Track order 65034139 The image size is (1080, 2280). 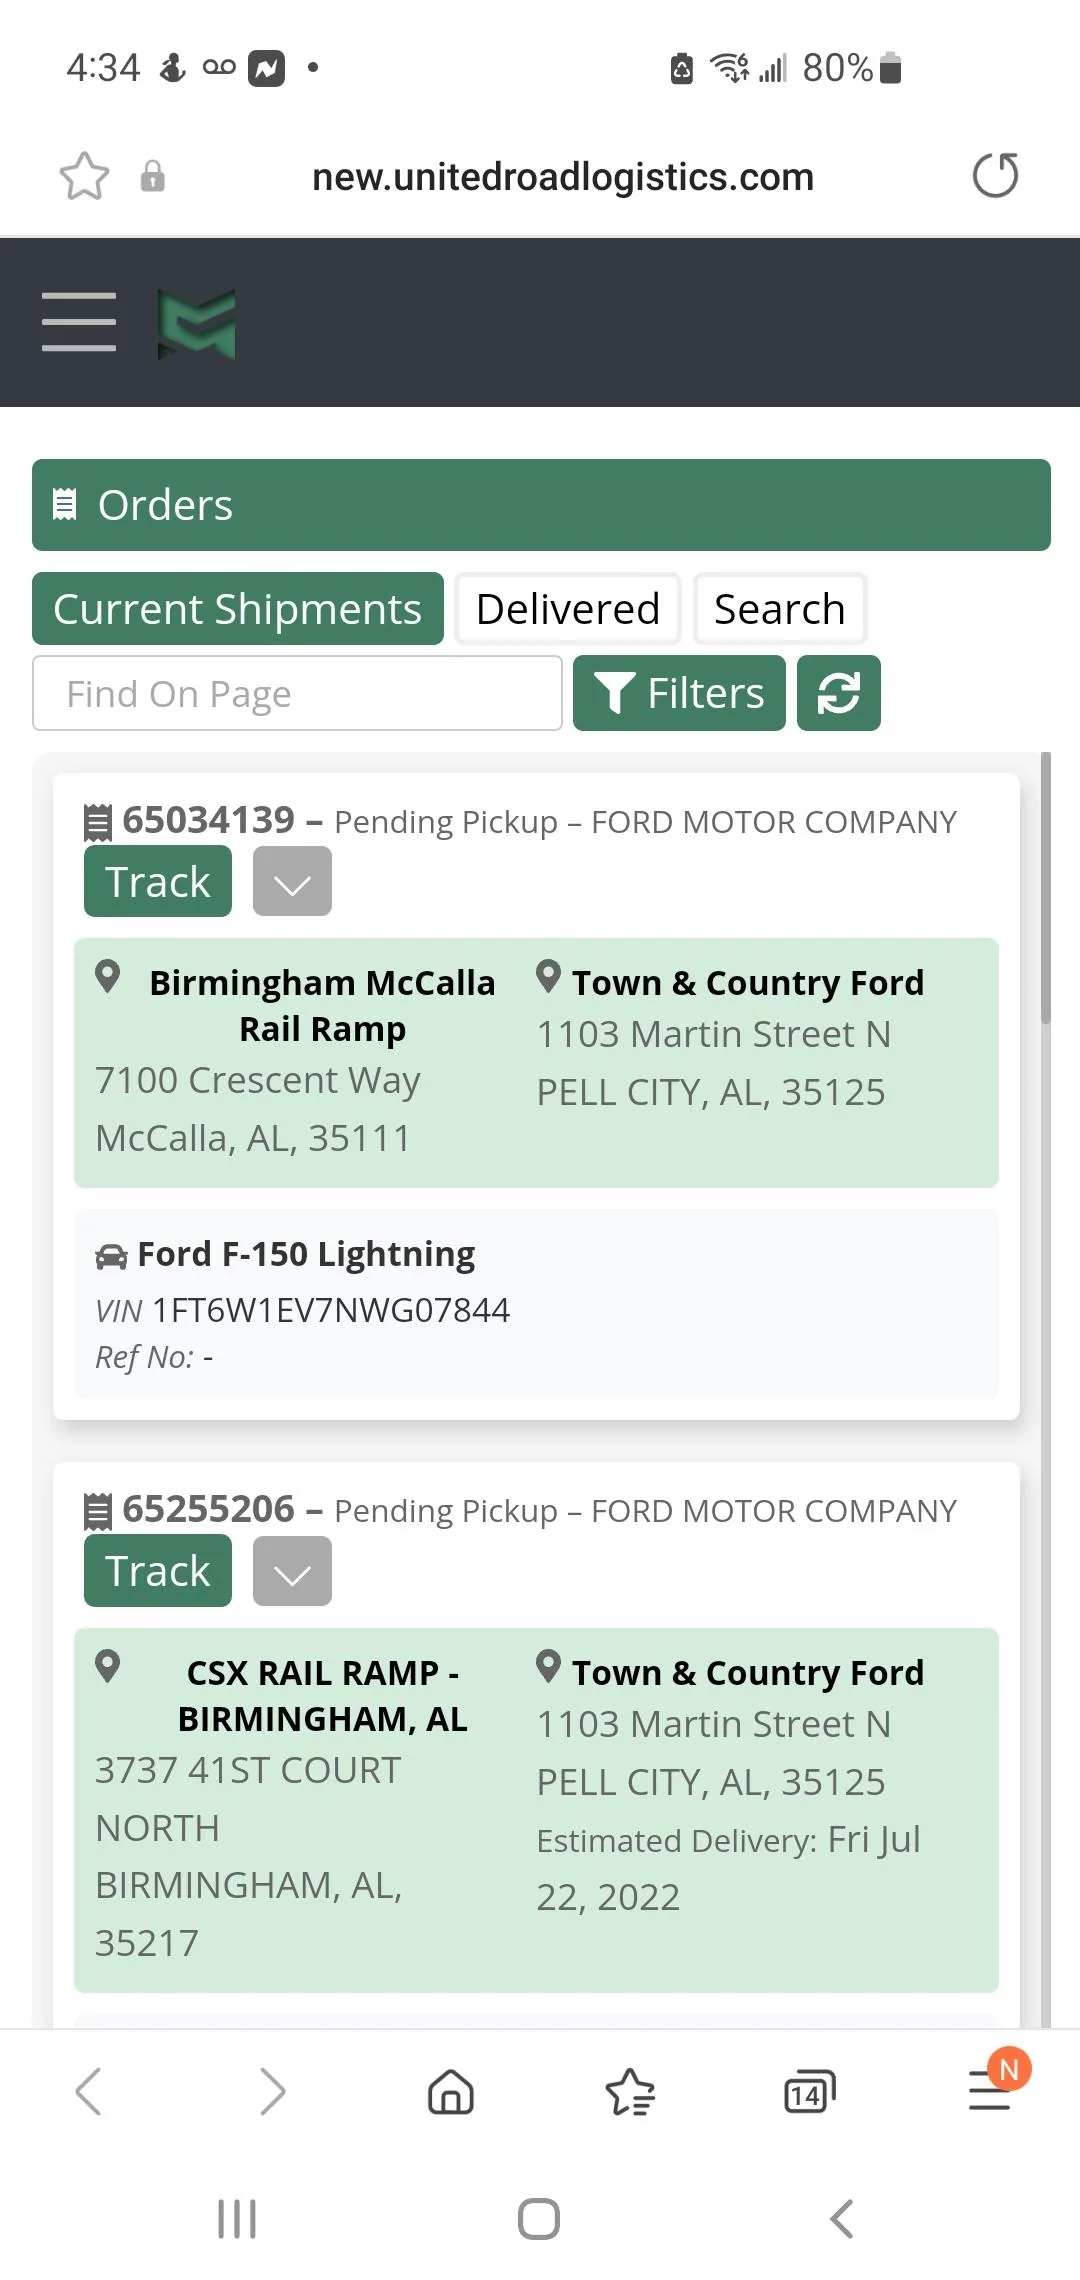(x=158, y=881)
